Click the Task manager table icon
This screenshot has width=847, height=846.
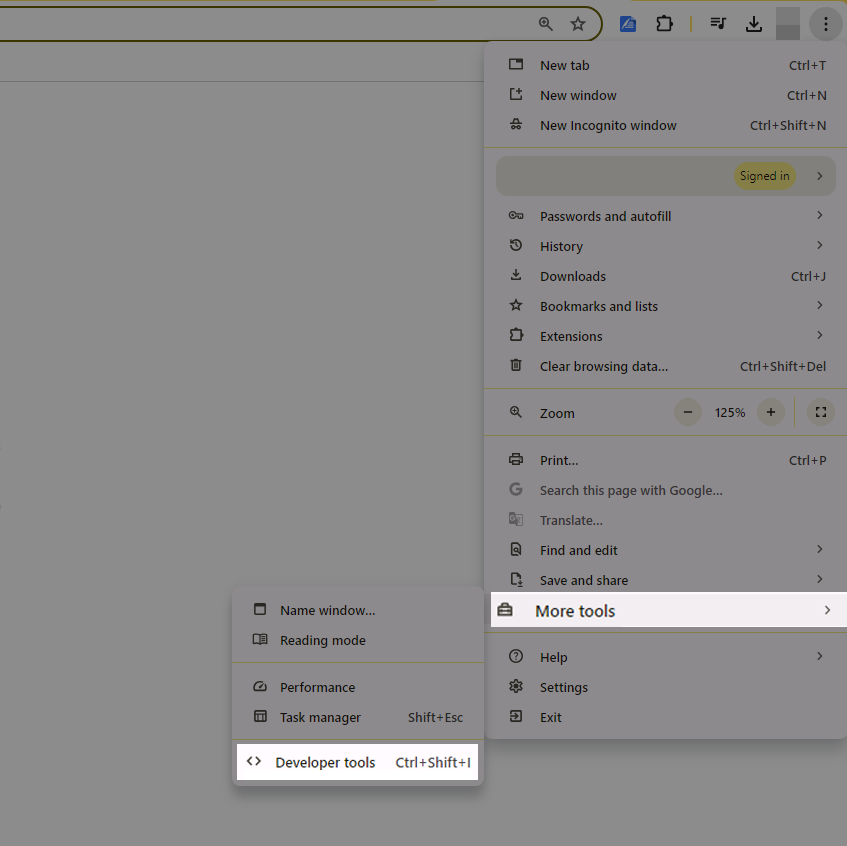click(260, 716)
